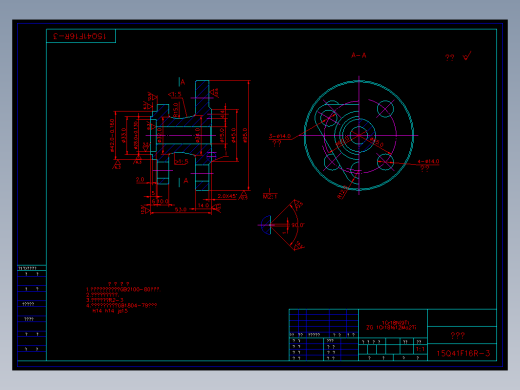This screenshot has width=520, height=390.
Task: Select the upper A cutting-plane marker
Action: click(x=182, y=82)
